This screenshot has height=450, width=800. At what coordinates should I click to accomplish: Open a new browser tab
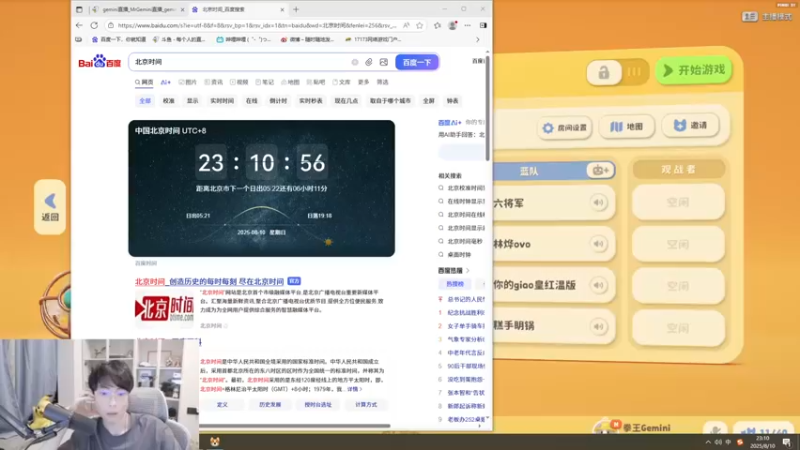tap(296, 9)
